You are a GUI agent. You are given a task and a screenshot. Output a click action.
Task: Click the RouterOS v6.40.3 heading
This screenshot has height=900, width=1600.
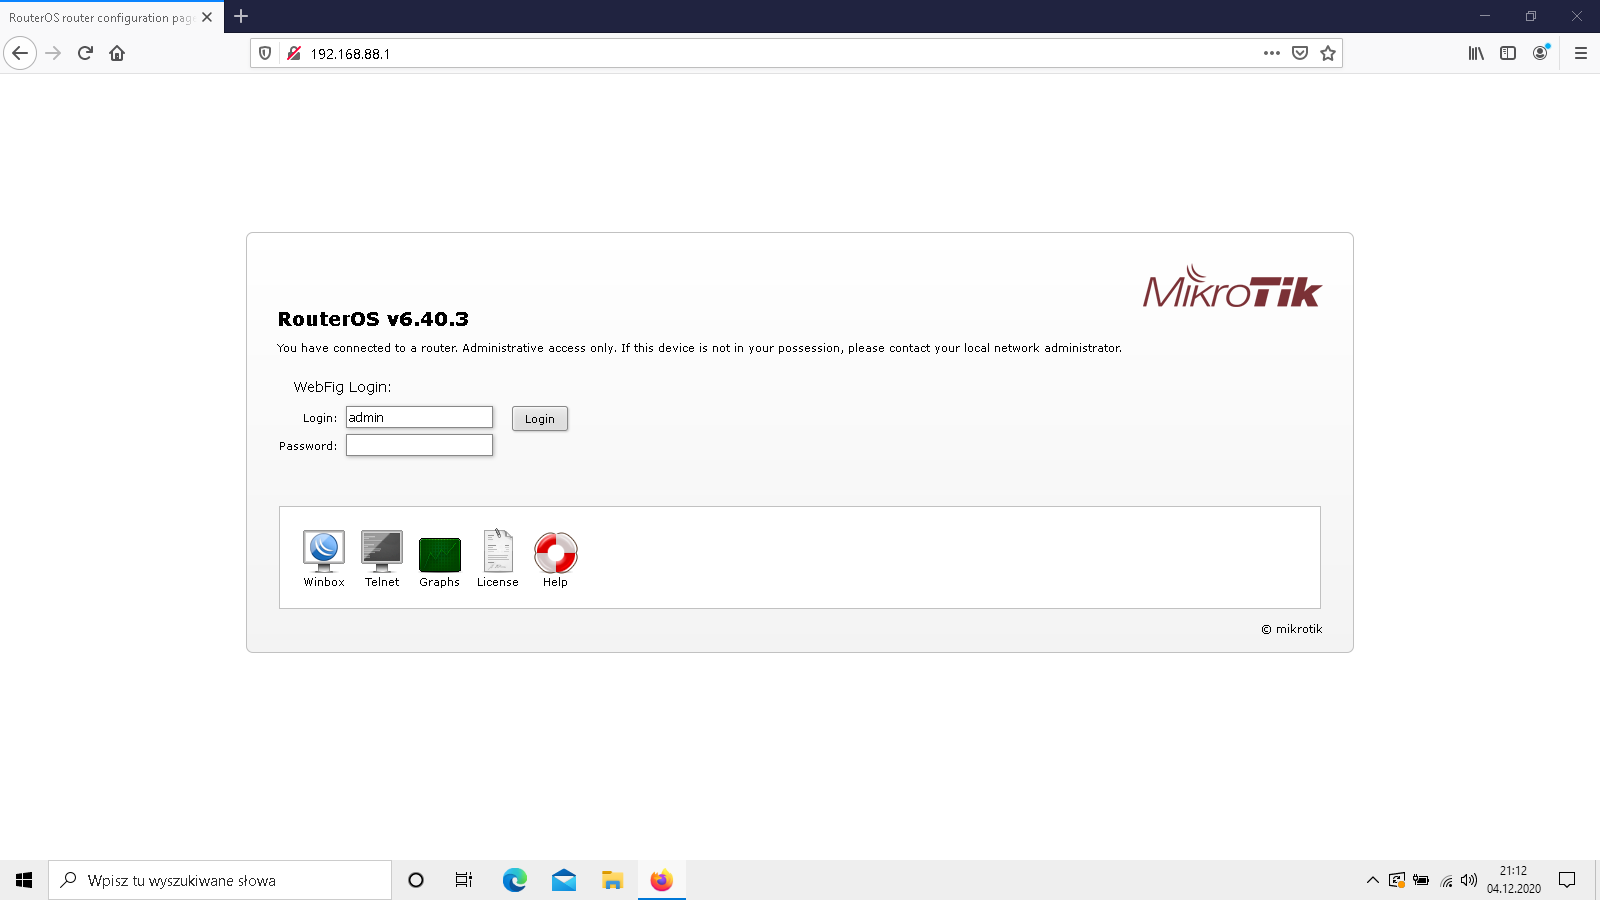pos(373,319)
